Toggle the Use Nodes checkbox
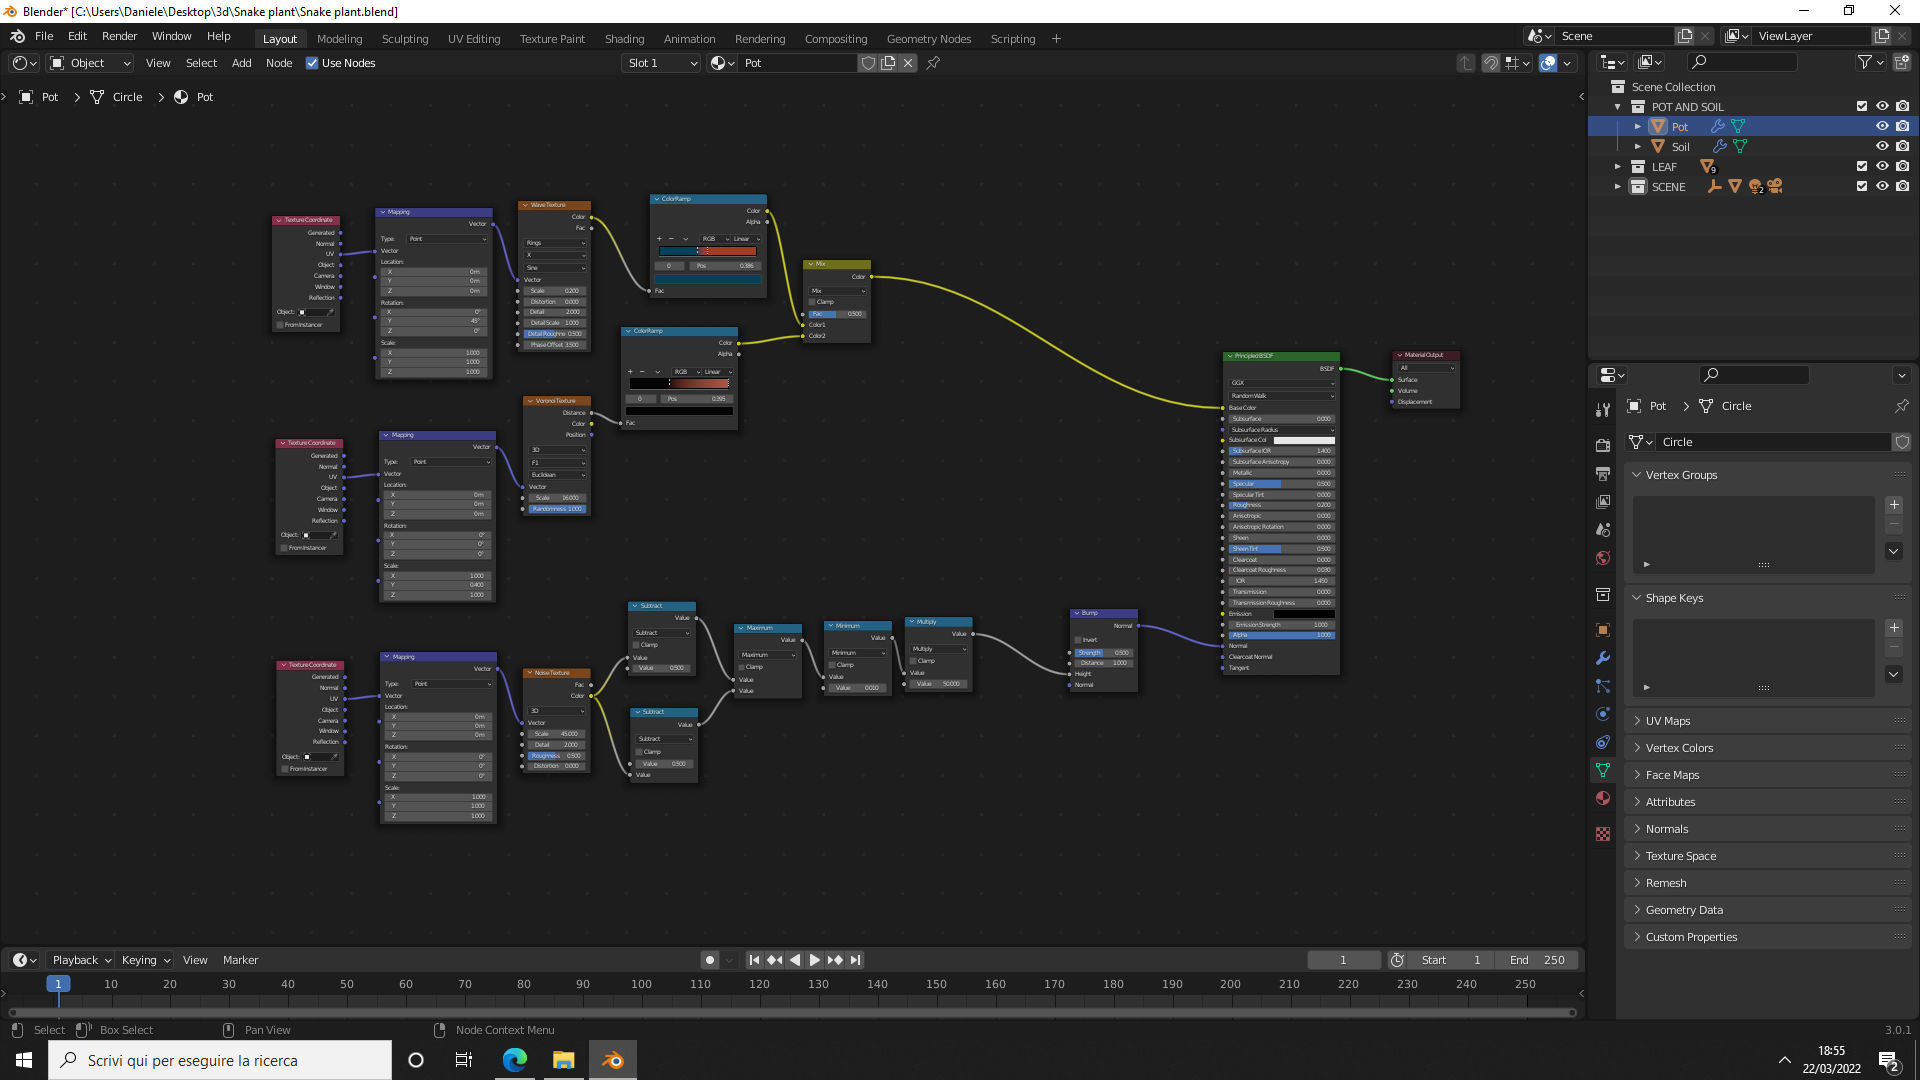Viewport: 1920px width, 1080px height. tap(312, 63)
